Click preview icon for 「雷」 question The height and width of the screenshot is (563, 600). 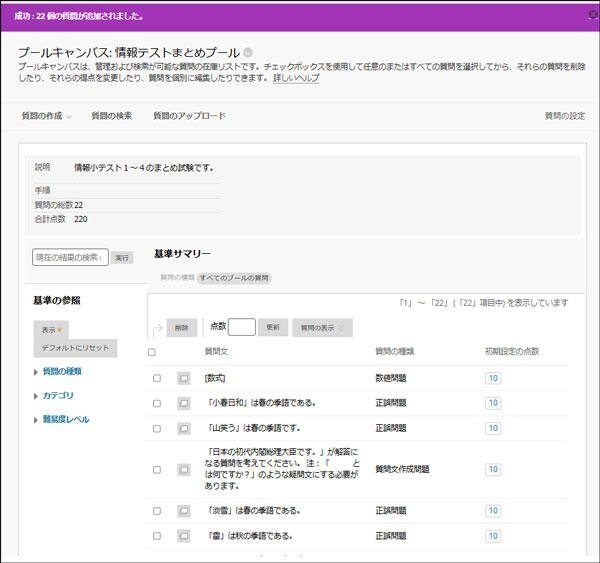click(184, 536)
